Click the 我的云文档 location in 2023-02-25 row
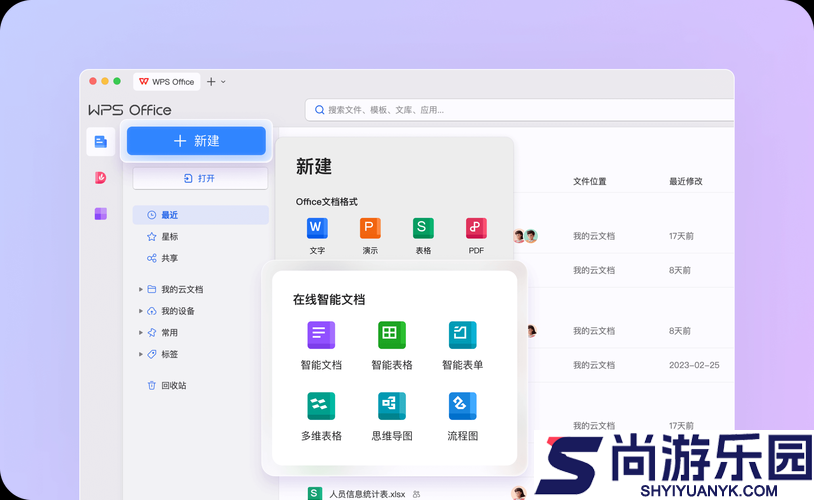The image size is (814, 500). click(594, 365)
